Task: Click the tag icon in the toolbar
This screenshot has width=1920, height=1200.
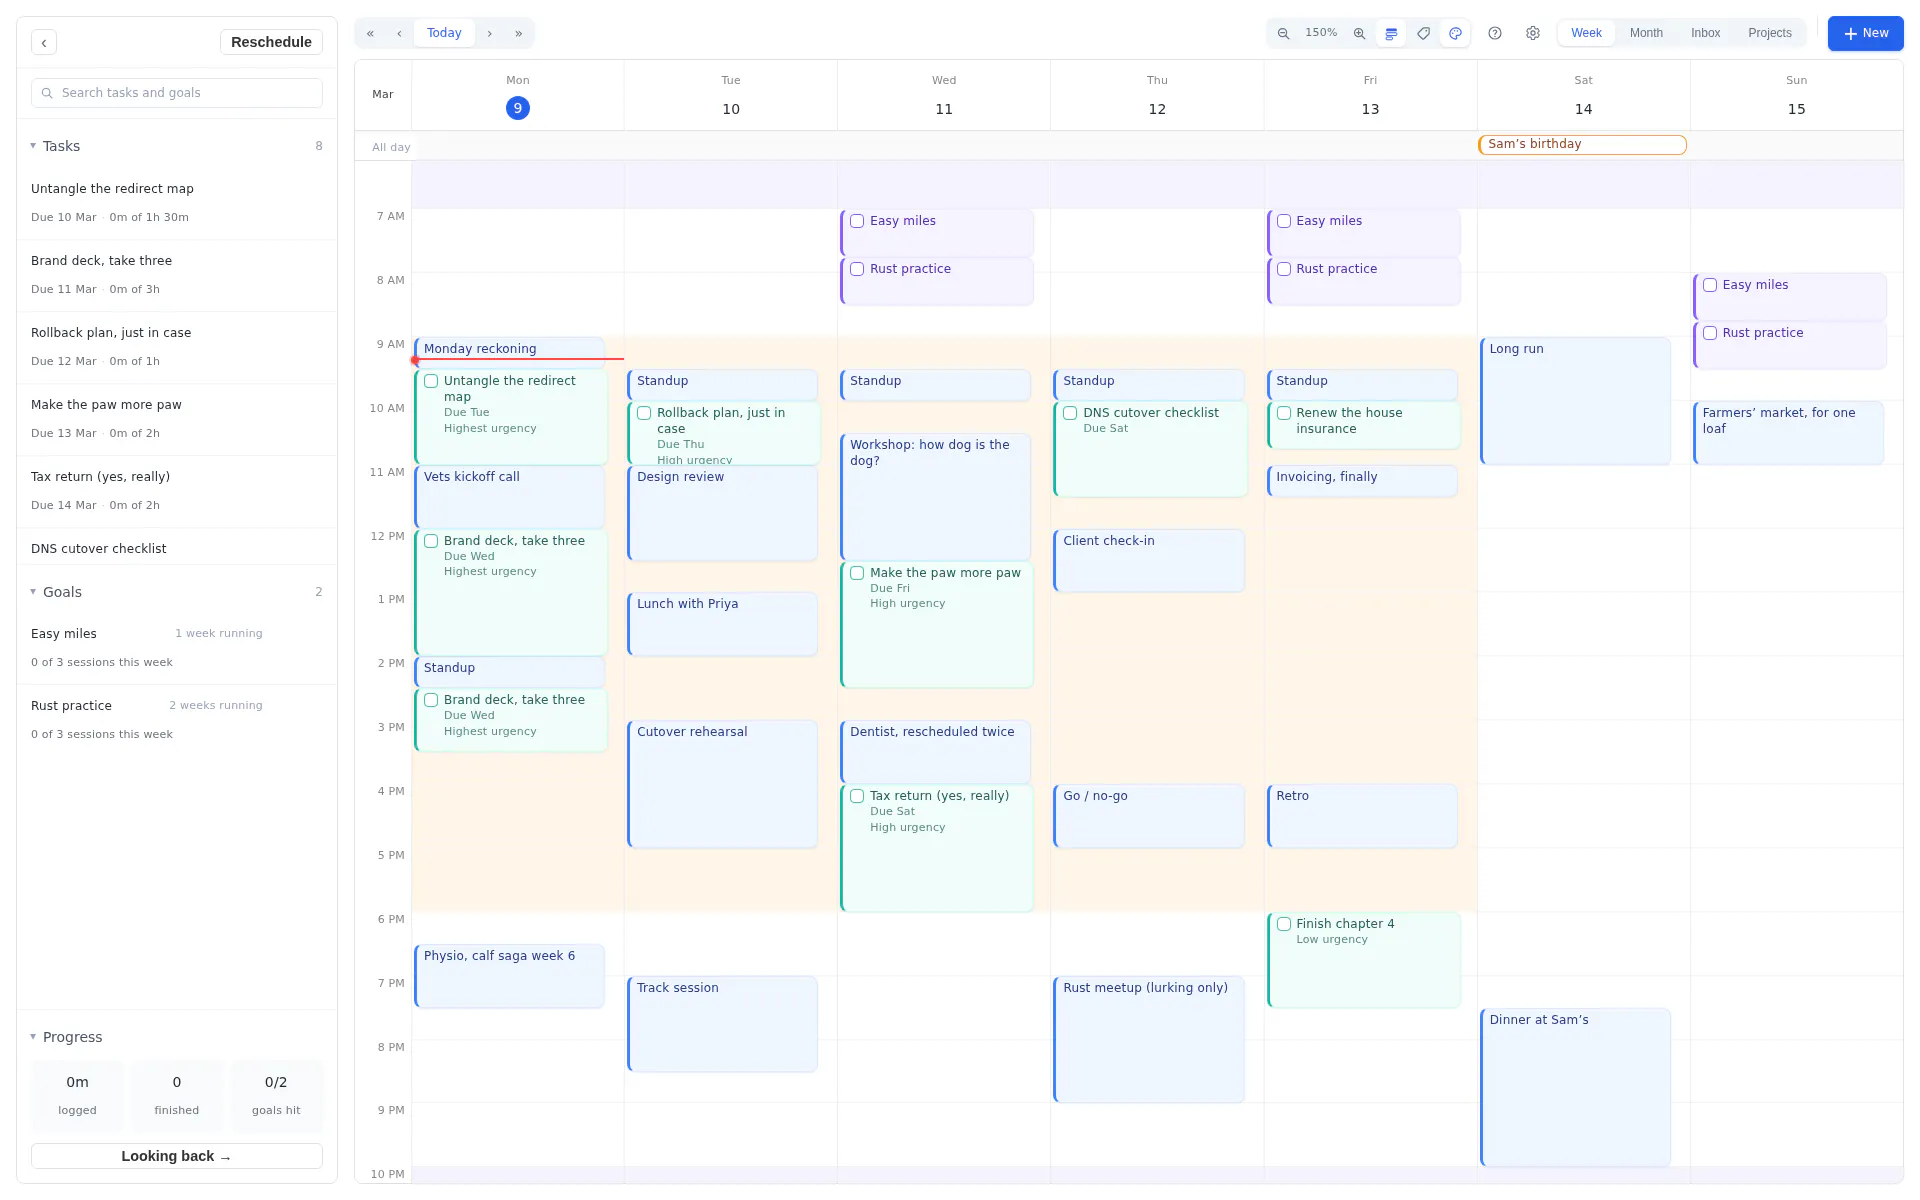Action: (1423, 33)
